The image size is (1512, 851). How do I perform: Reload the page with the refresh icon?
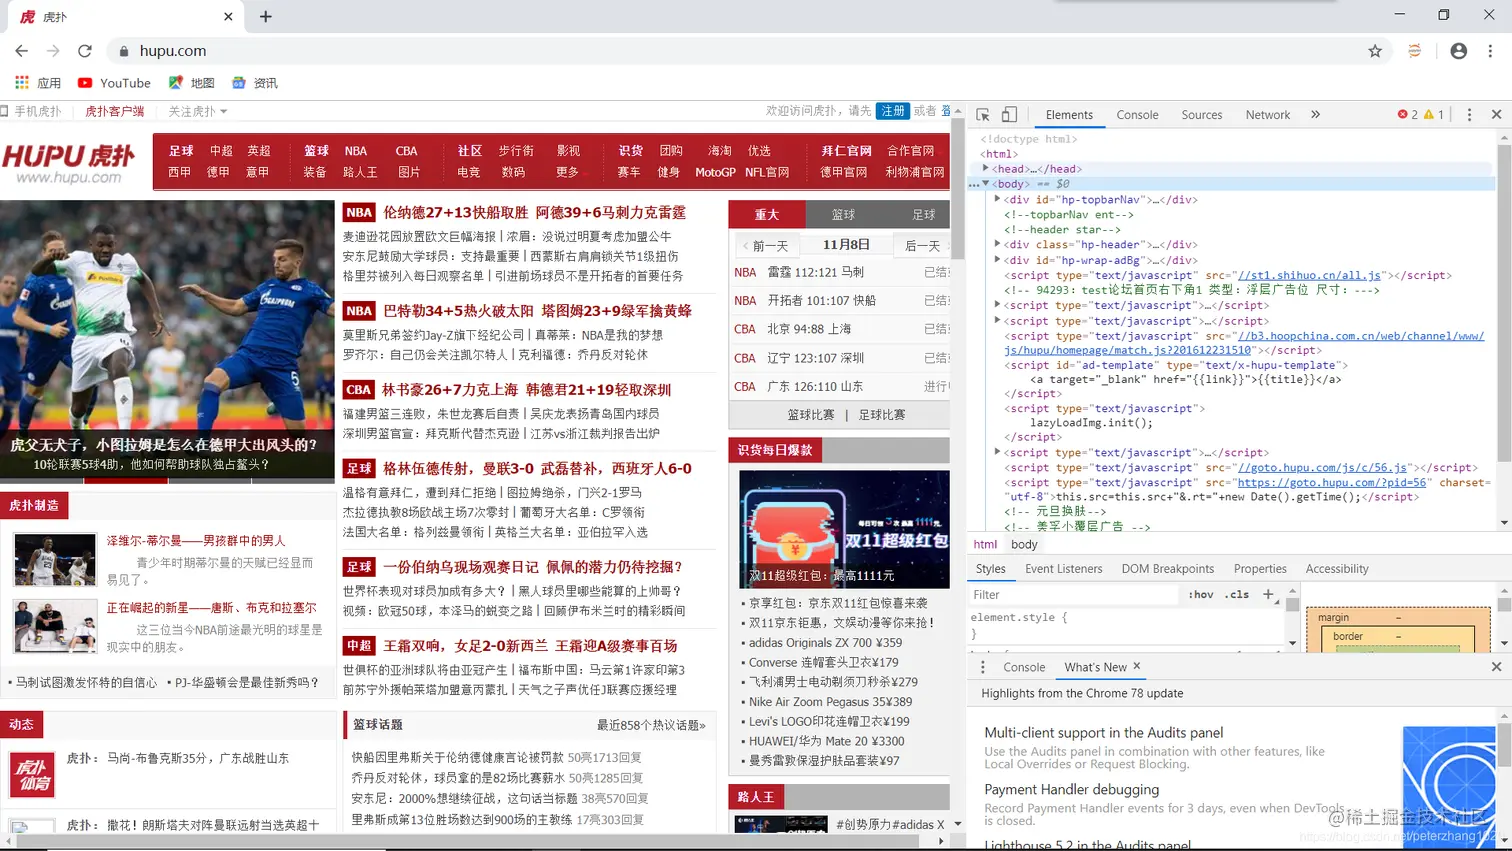[x=84, y=50]
